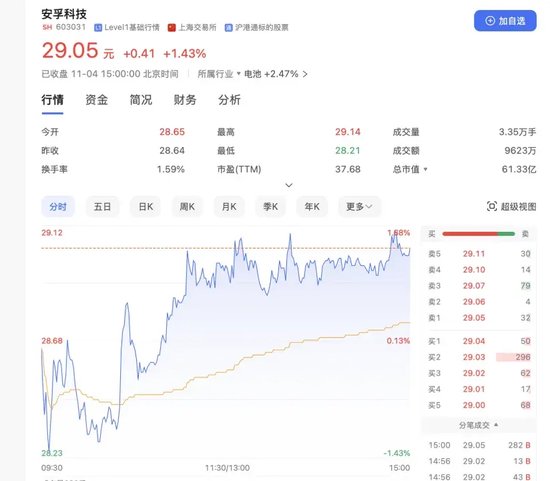The width and height of the screenshot is (550, 481).
Task: Click the 卖2 price 29.06
Action: pos(474,302)
